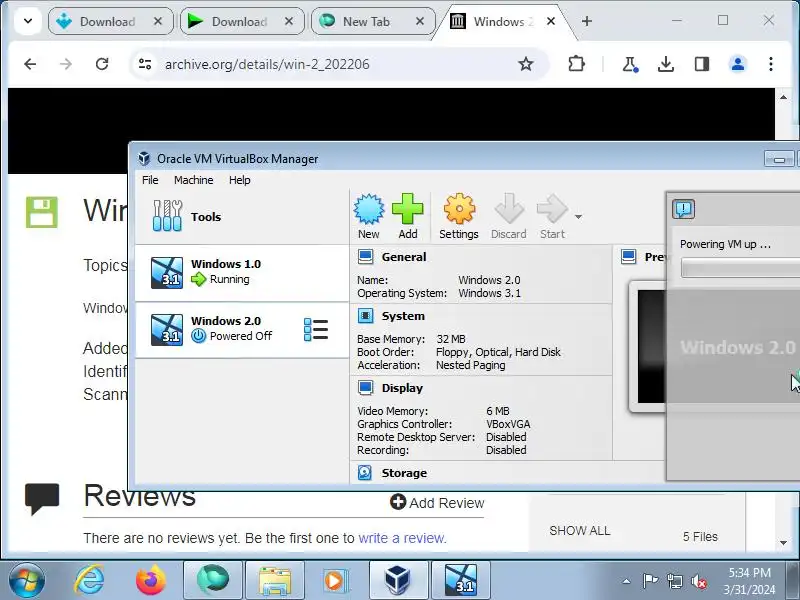The image size is (800, 600).
Task: Click the write a review link
Action: 403,538
